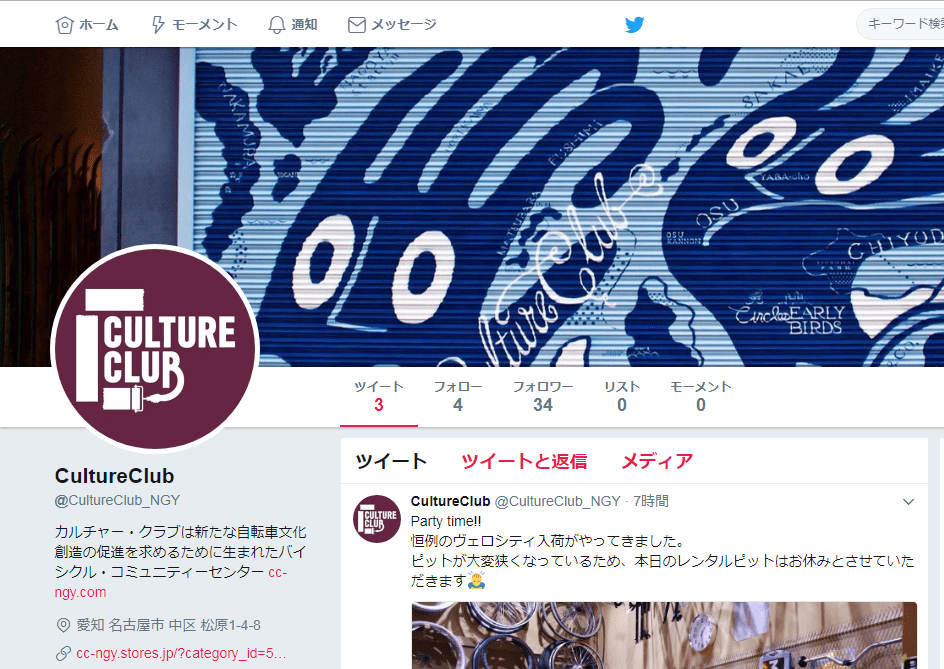The height and width of the screenshot is (669, 944).
Task: Open the フォロー count tab
Action: tap(458, 396)
